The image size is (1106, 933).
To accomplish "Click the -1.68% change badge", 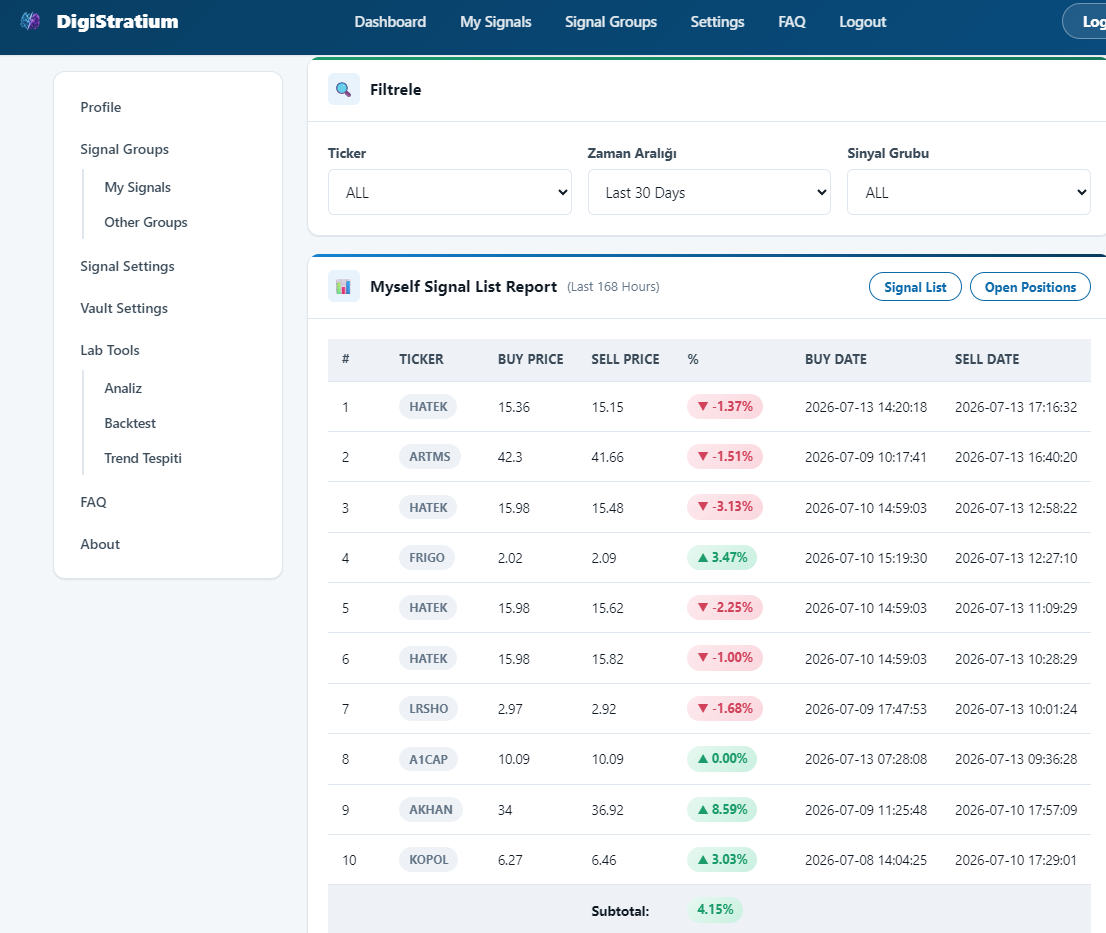I will 725,708.
